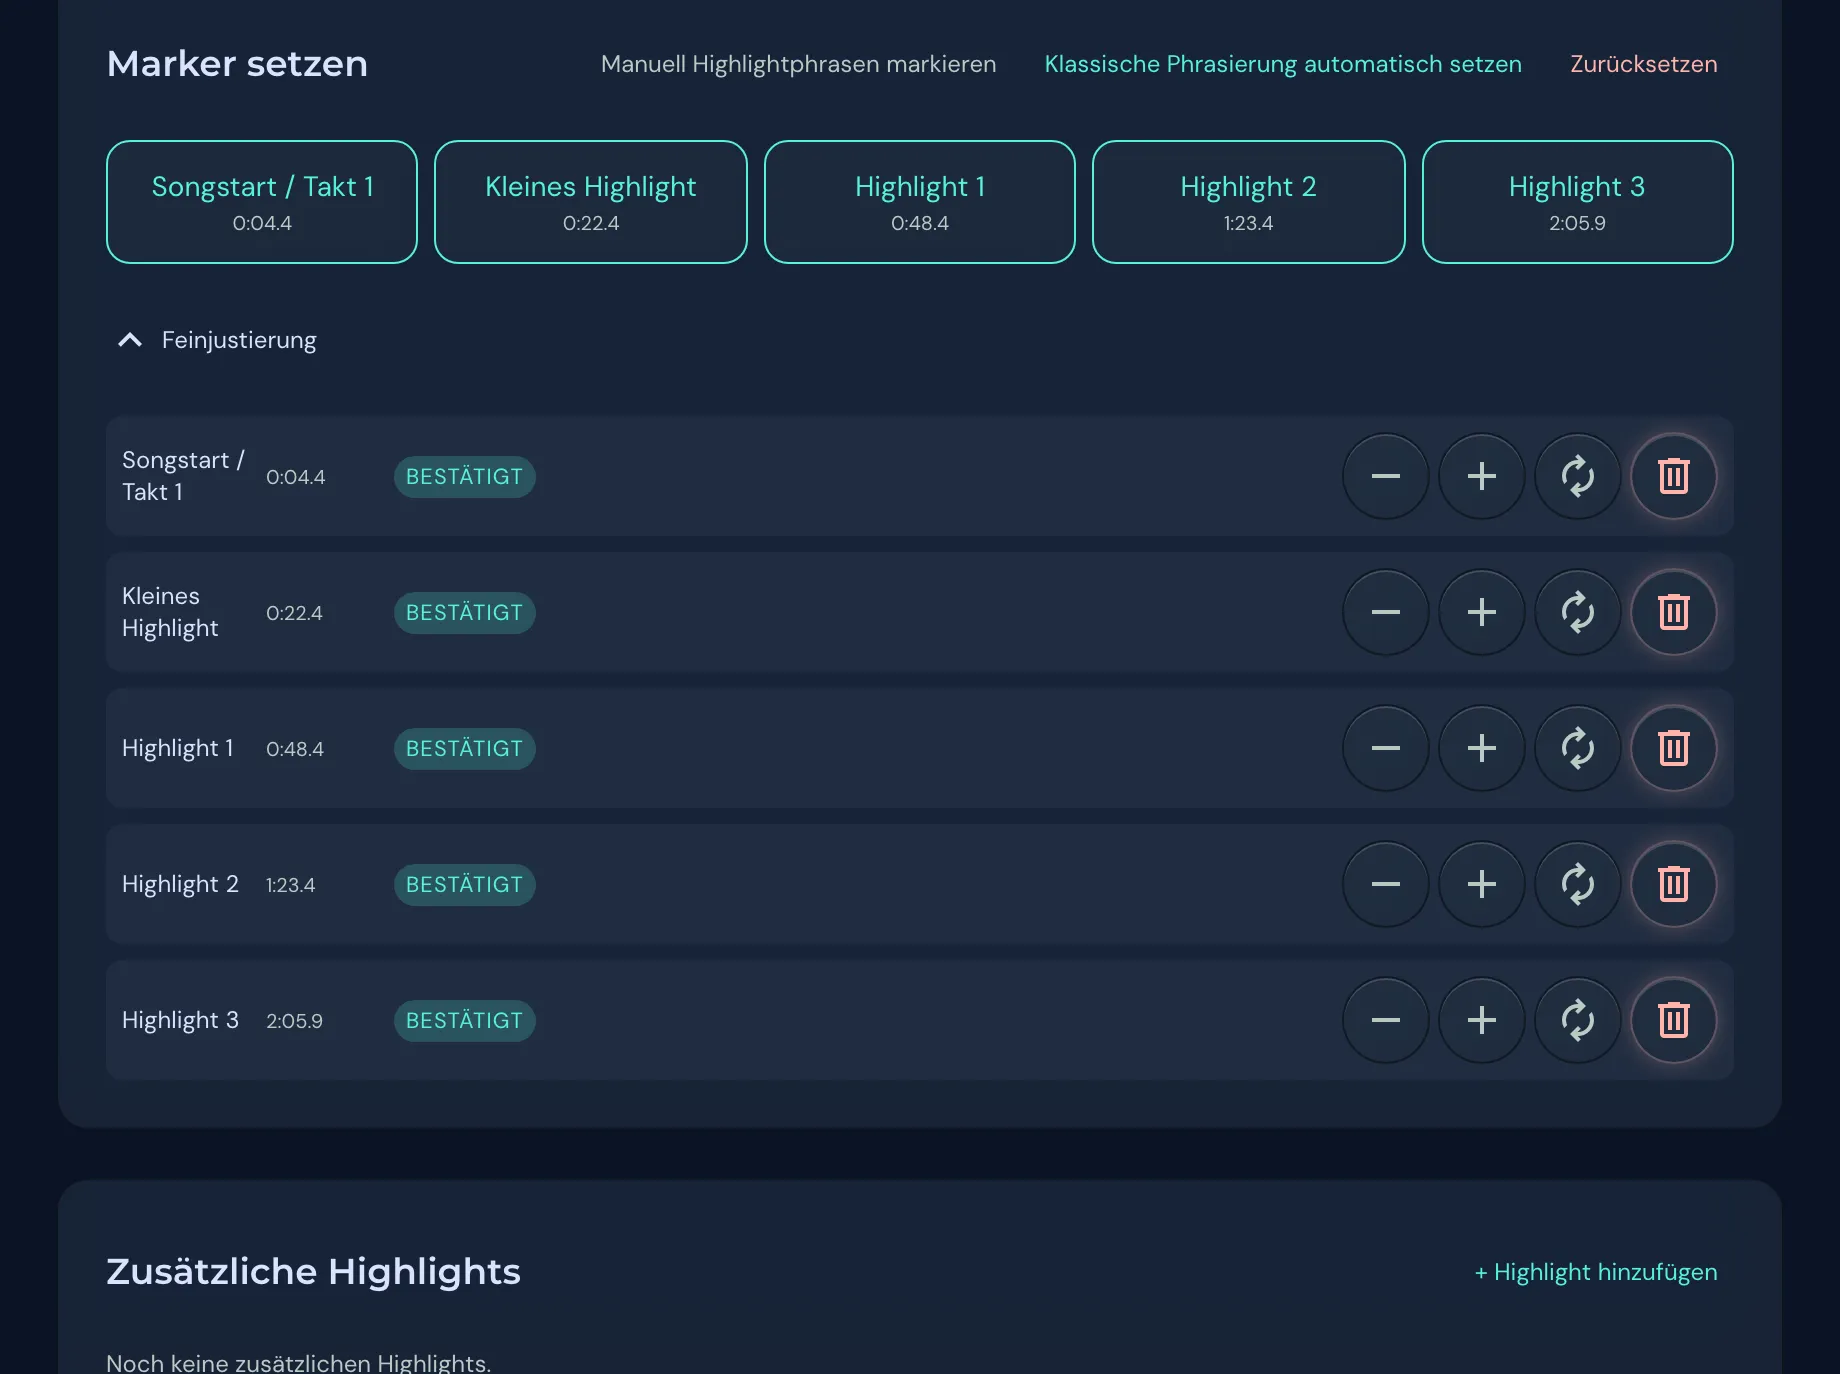The image size is (1840, 1374).
Task: Click BESTÄTIGT badge in Kleines Highlight row
Action: (x=464, y=613)
